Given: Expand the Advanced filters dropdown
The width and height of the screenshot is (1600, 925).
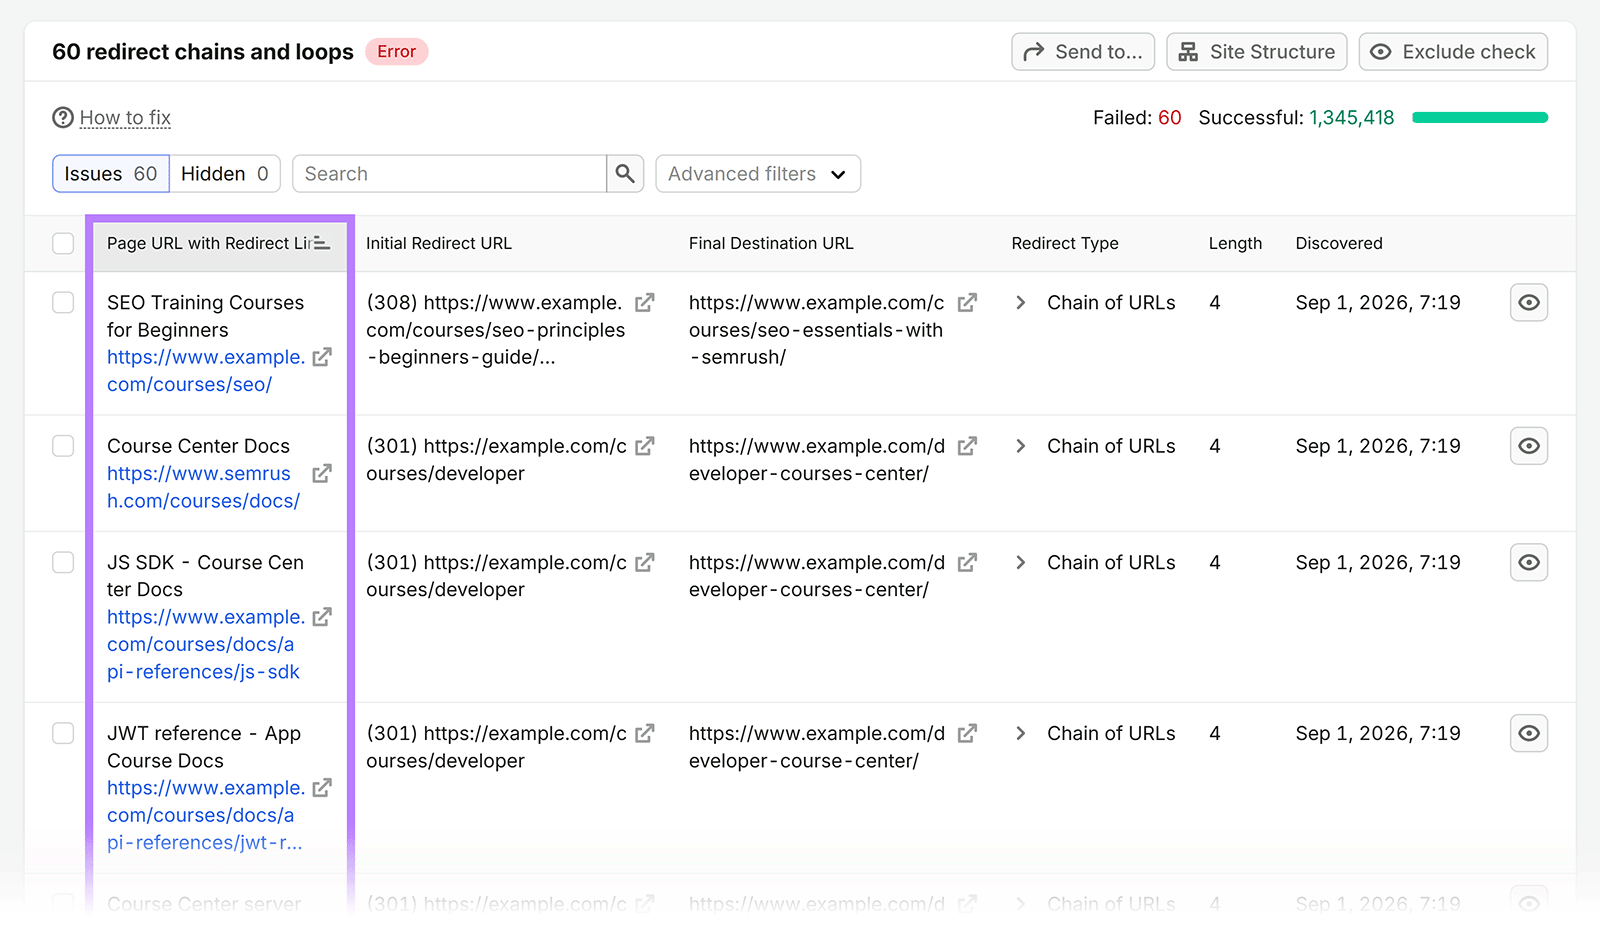Looking at the screenshot, I should (x=758, y=174).
